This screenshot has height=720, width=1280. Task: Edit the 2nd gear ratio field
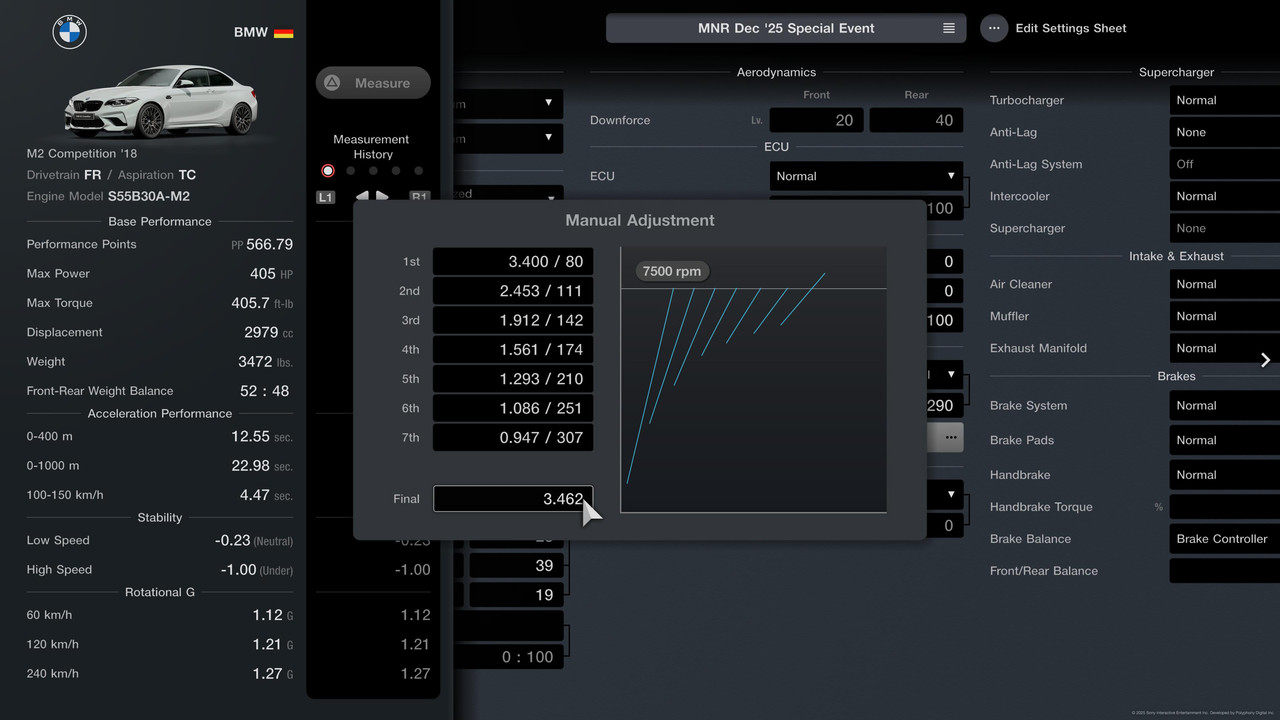coord(513,291)
